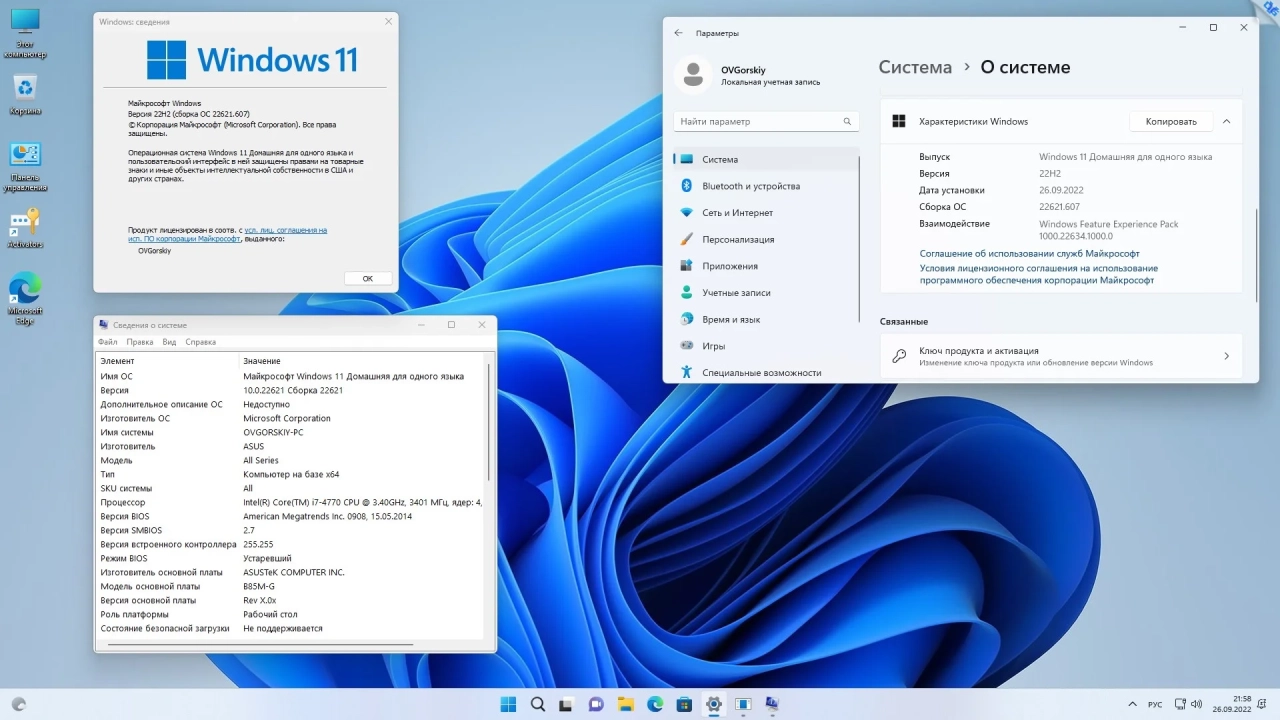Click System Information horizontal scrollbar
The width and height of the screenshot is (1280, 720).
point(260,645)
